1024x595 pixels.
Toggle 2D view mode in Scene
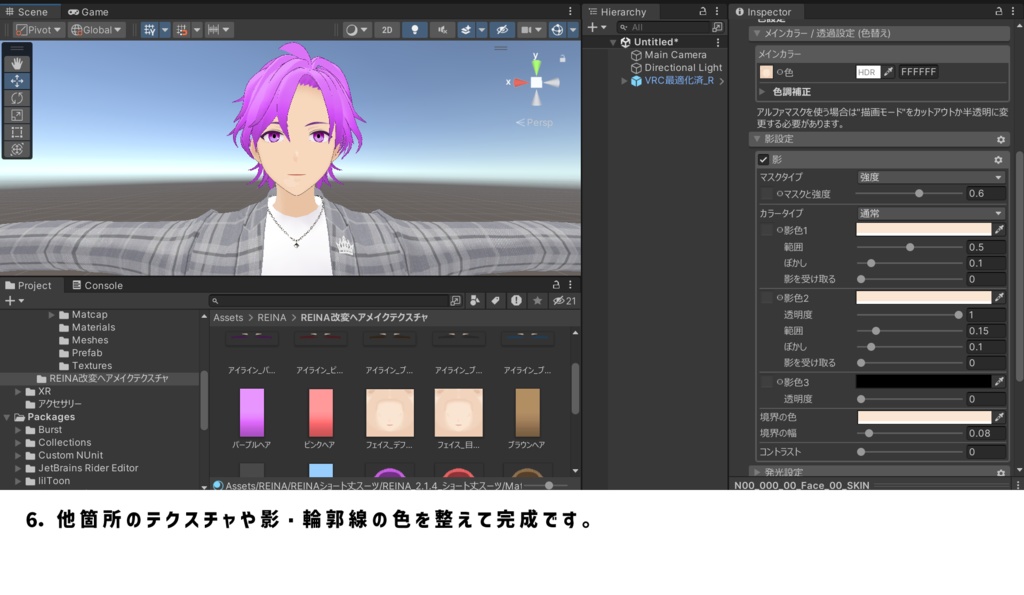coord(387,30)
